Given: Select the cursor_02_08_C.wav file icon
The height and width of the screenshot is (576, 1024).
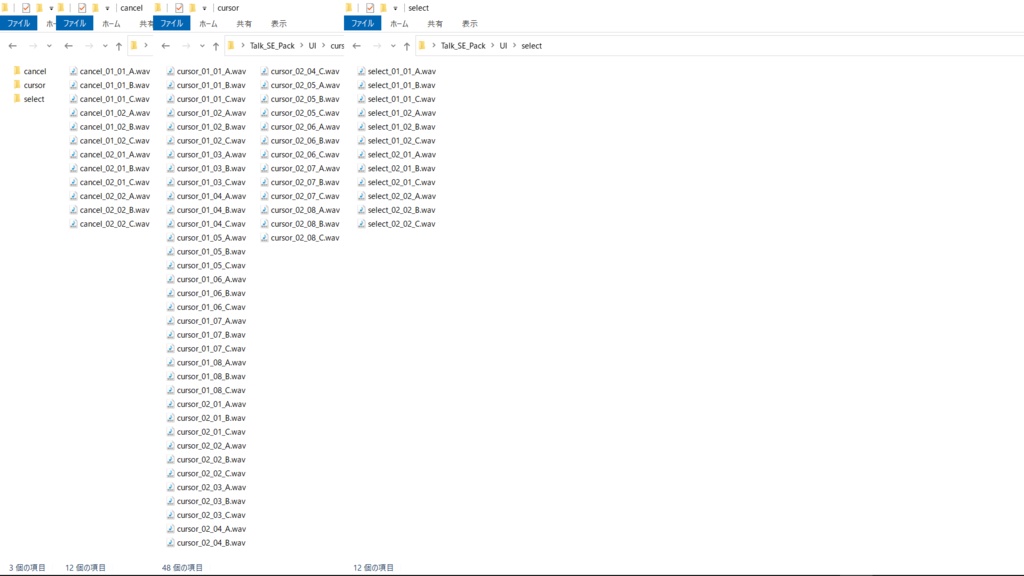Looking at the screenshot, I should (x=264, y=238).
